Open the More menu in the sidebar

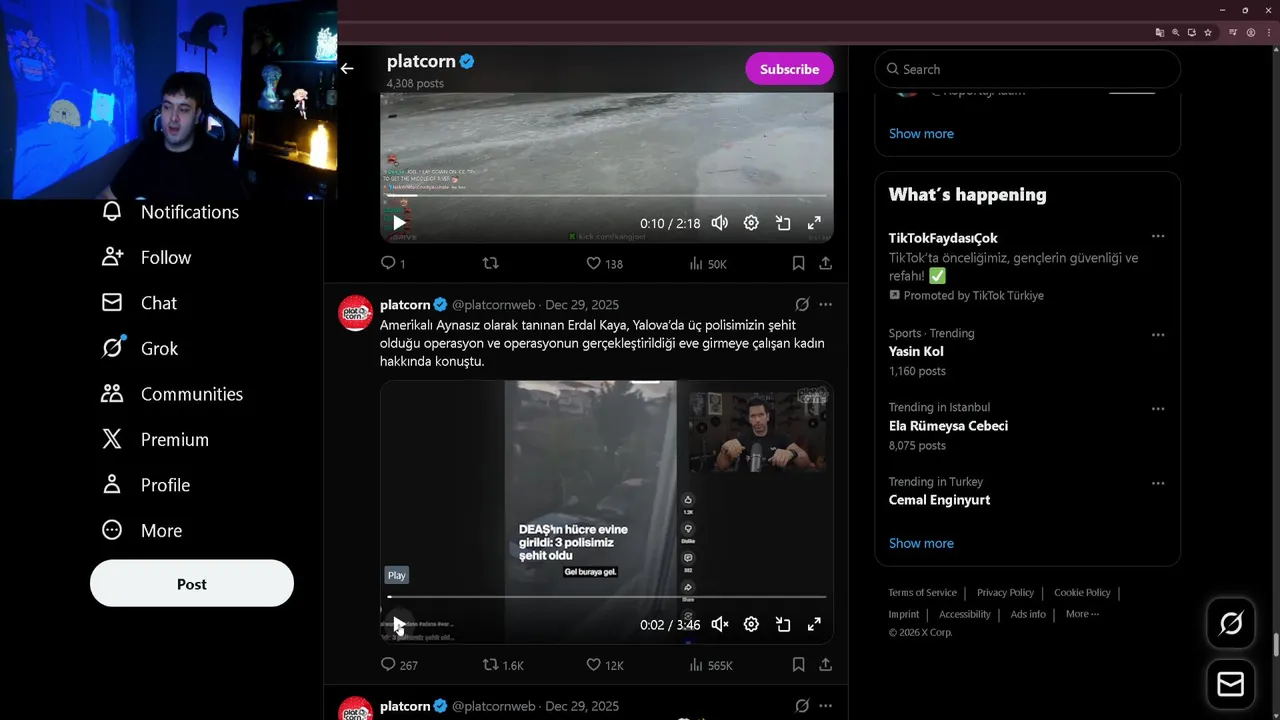141,530
